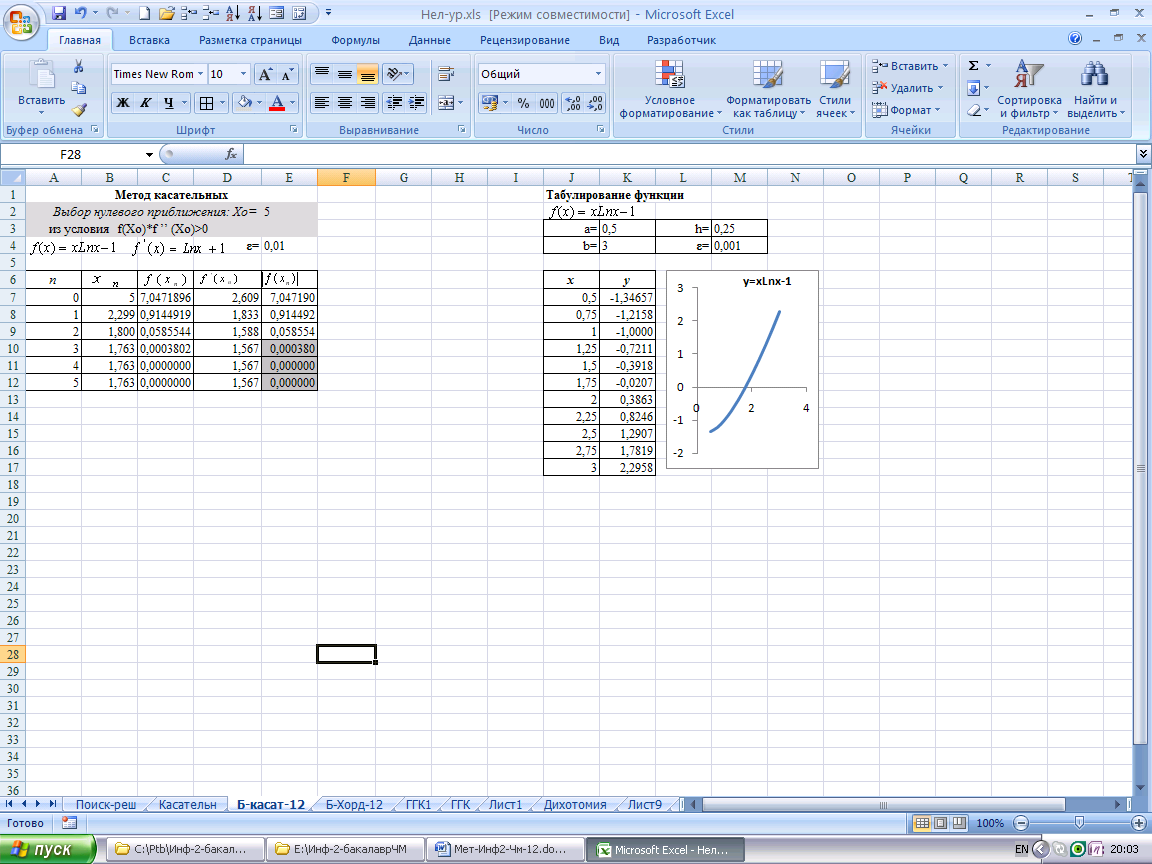Image resolution: width=1152 pixels, height=864 pixels.
Task: Click the AutoSum sigma icon
Action: 973,66
